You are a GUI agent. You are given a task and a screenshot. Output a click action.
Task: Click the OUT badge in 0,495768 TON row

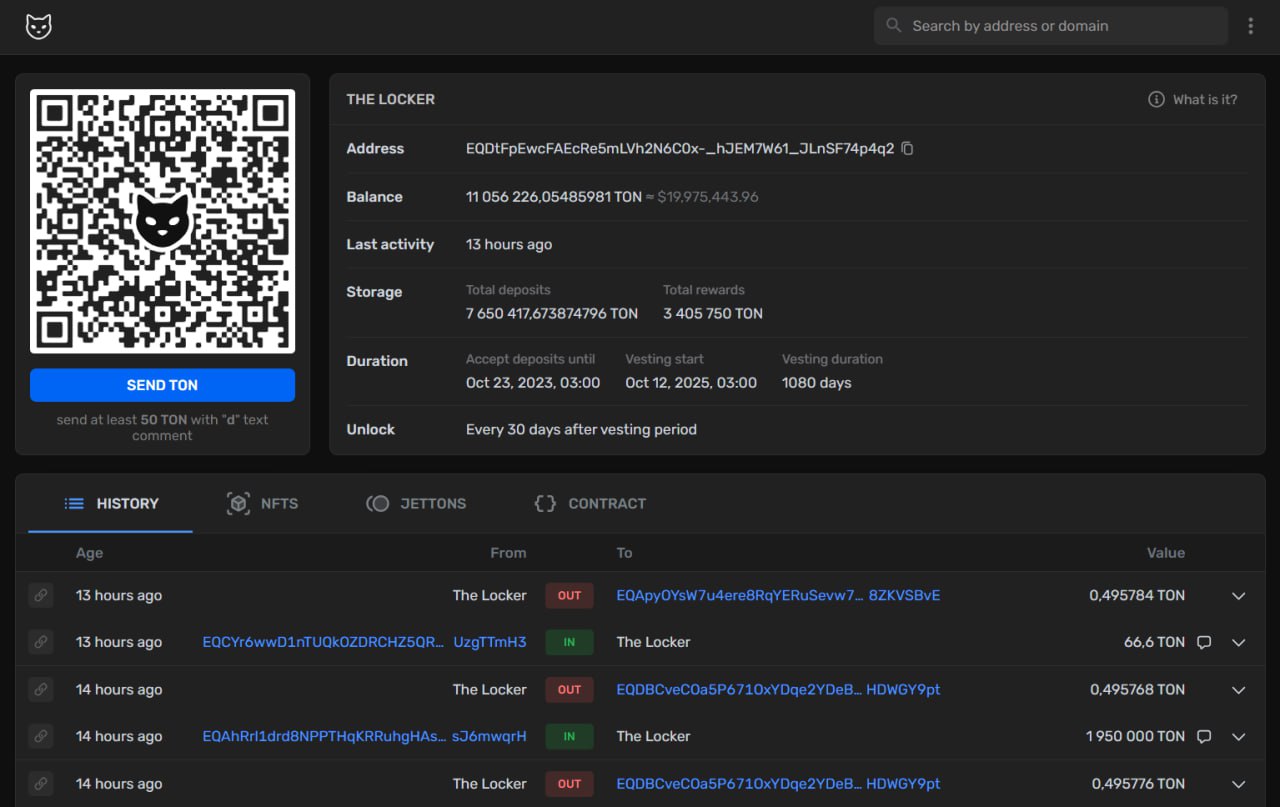[569, 689]
